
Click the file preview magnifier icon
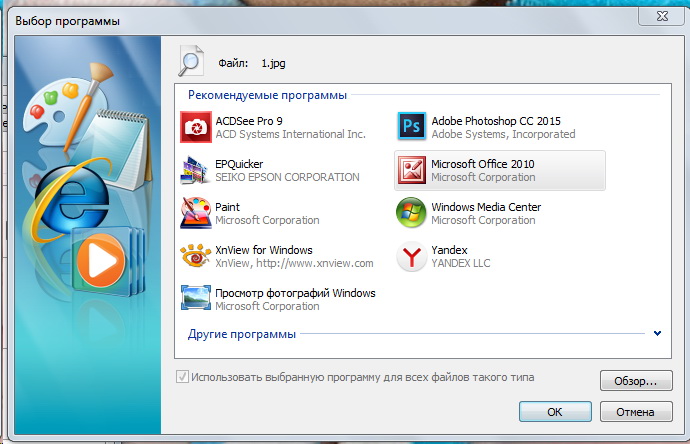[x=191, y=61]
